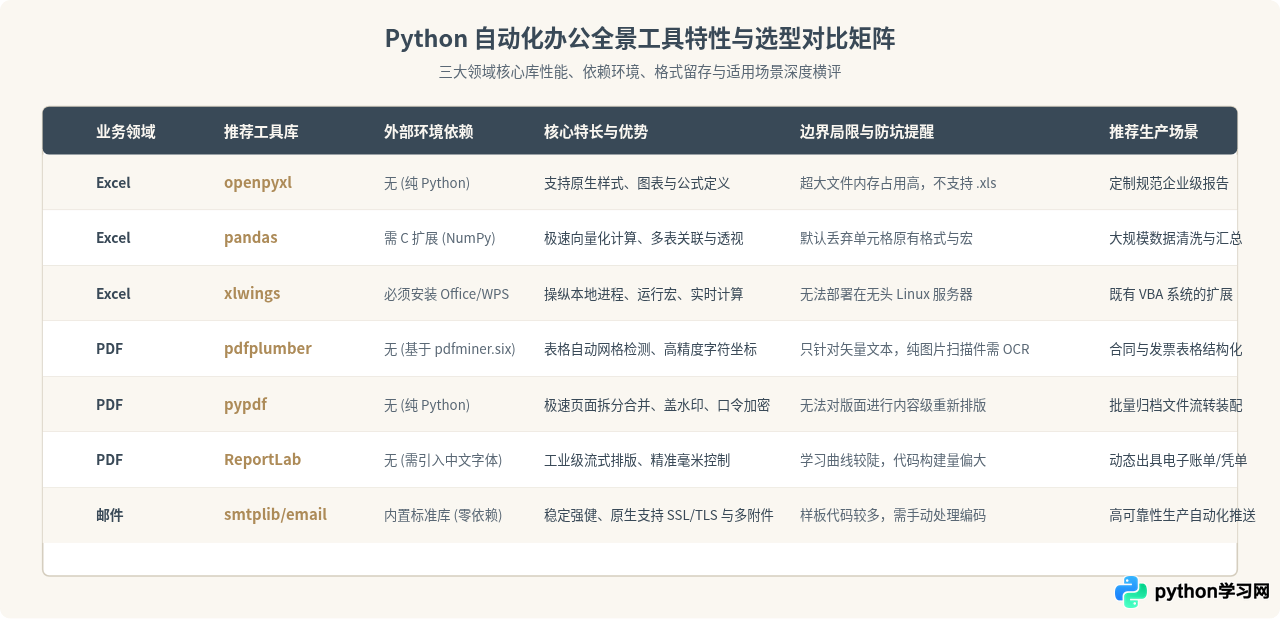Click the '外部环境依赖' column header

click(429, 132)
